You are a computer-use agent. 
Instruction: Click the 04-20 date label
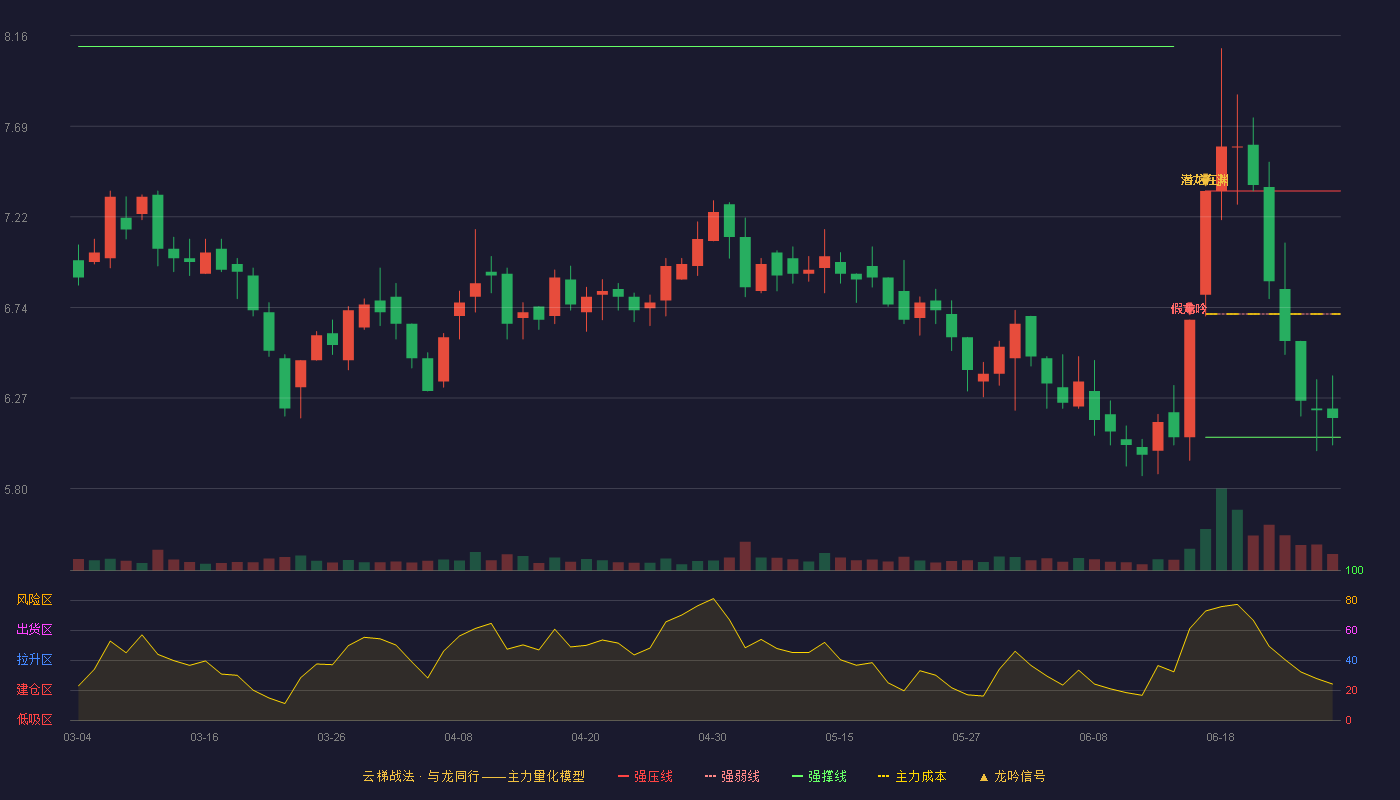(585, 737)
